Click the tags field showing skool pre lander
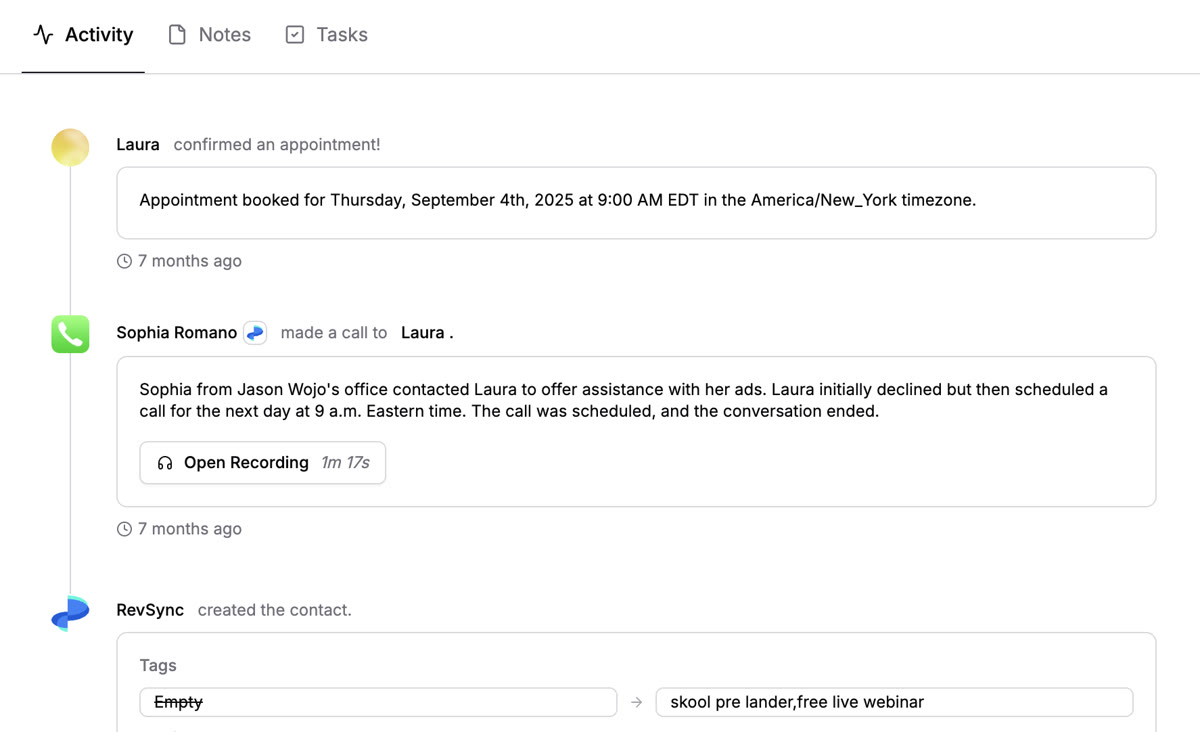 coord(893,702)
